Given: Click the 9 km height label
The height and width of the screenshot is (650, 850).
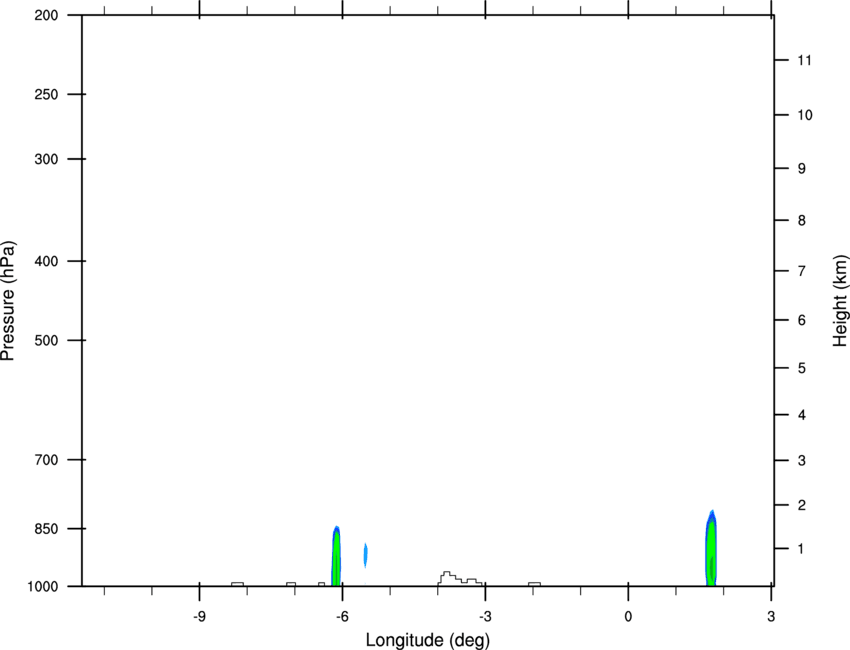Looking at the screenshot, I should click(801, 169).
